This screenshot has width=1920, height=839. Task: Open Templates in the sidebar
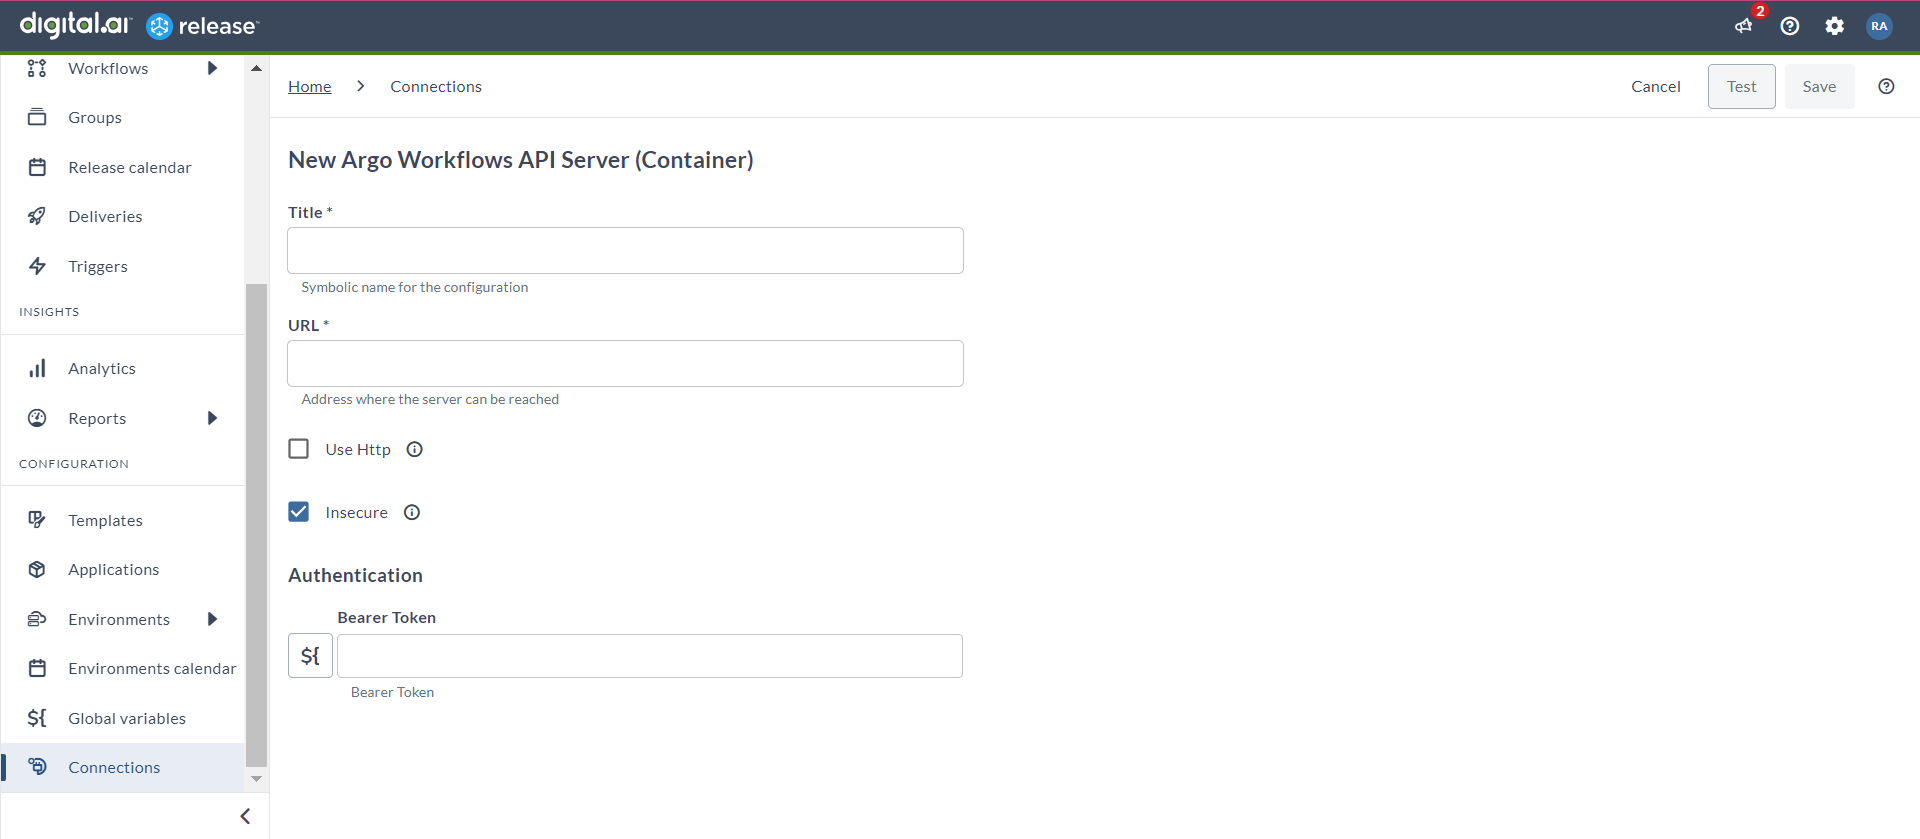coord(105,520)
